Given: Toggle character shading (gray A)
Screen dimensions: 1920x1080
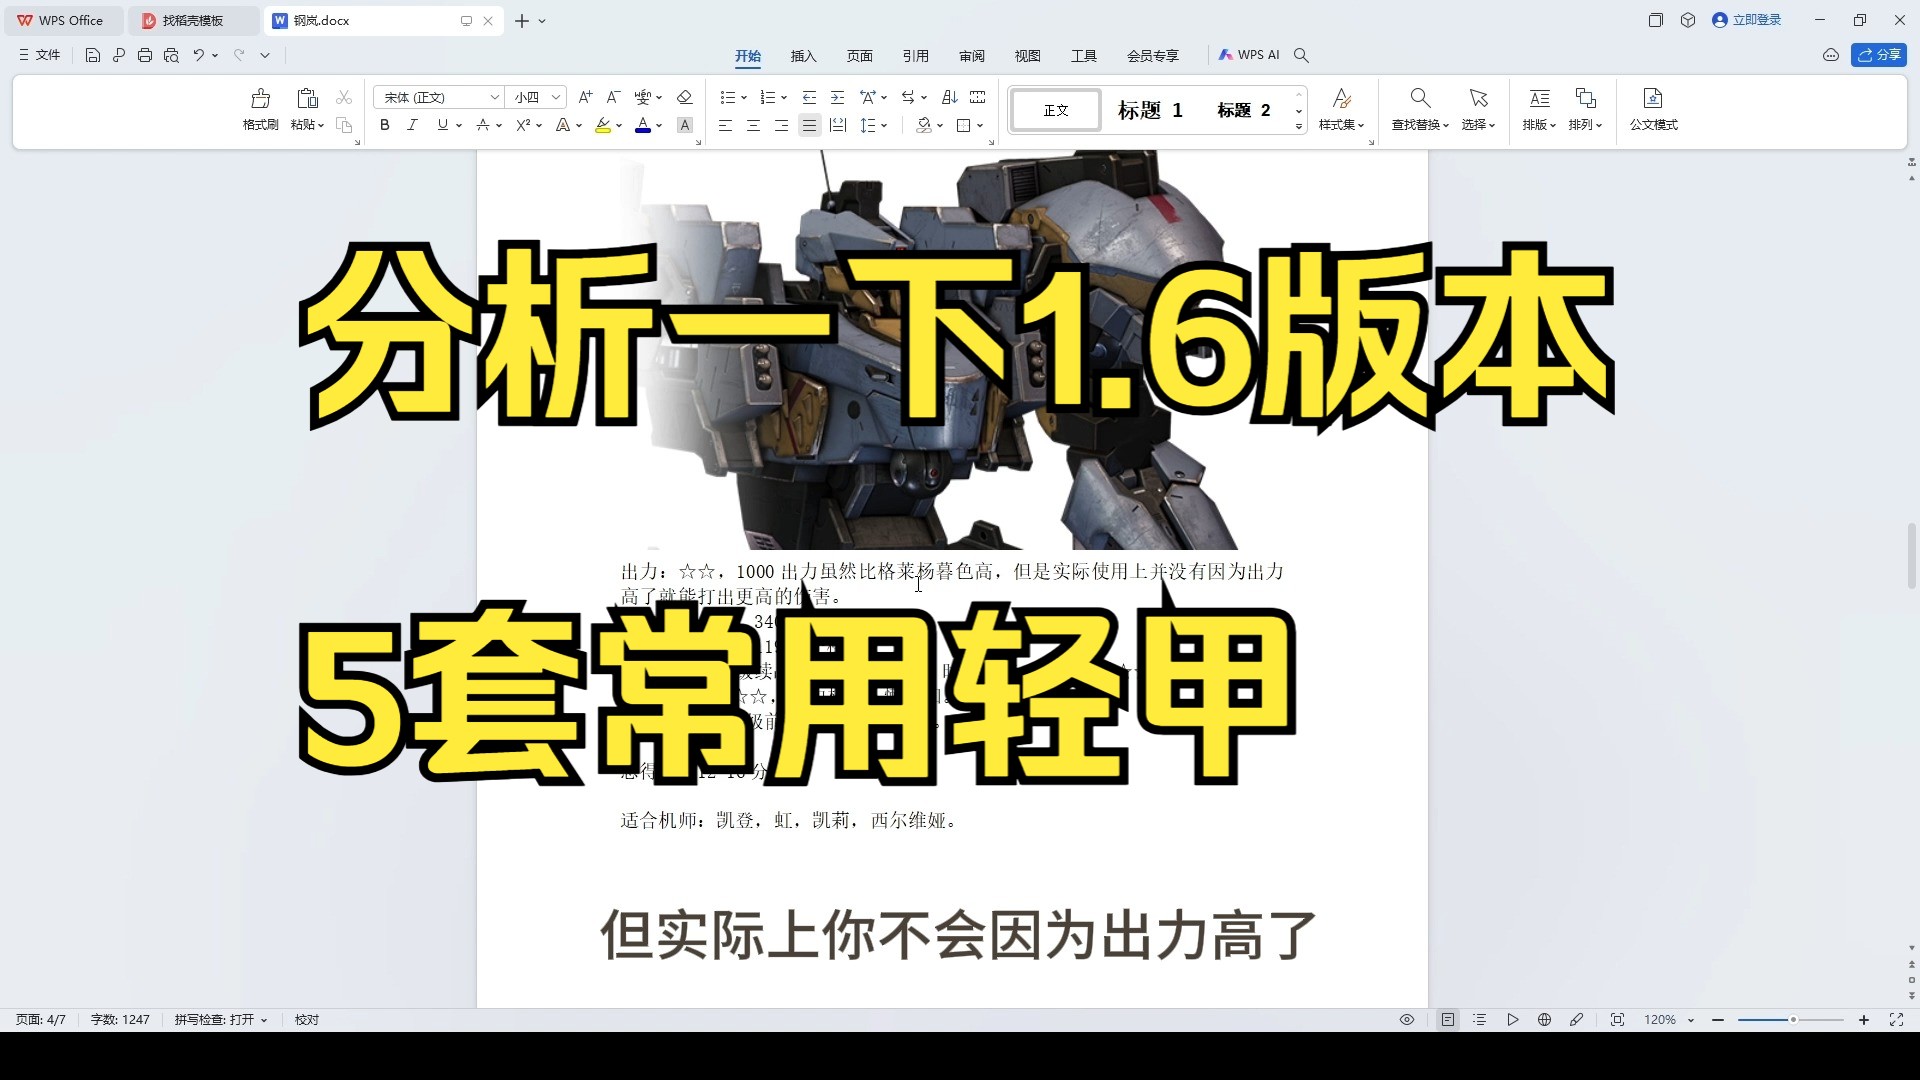Looking at the screenshot, I should pos(685,125).
